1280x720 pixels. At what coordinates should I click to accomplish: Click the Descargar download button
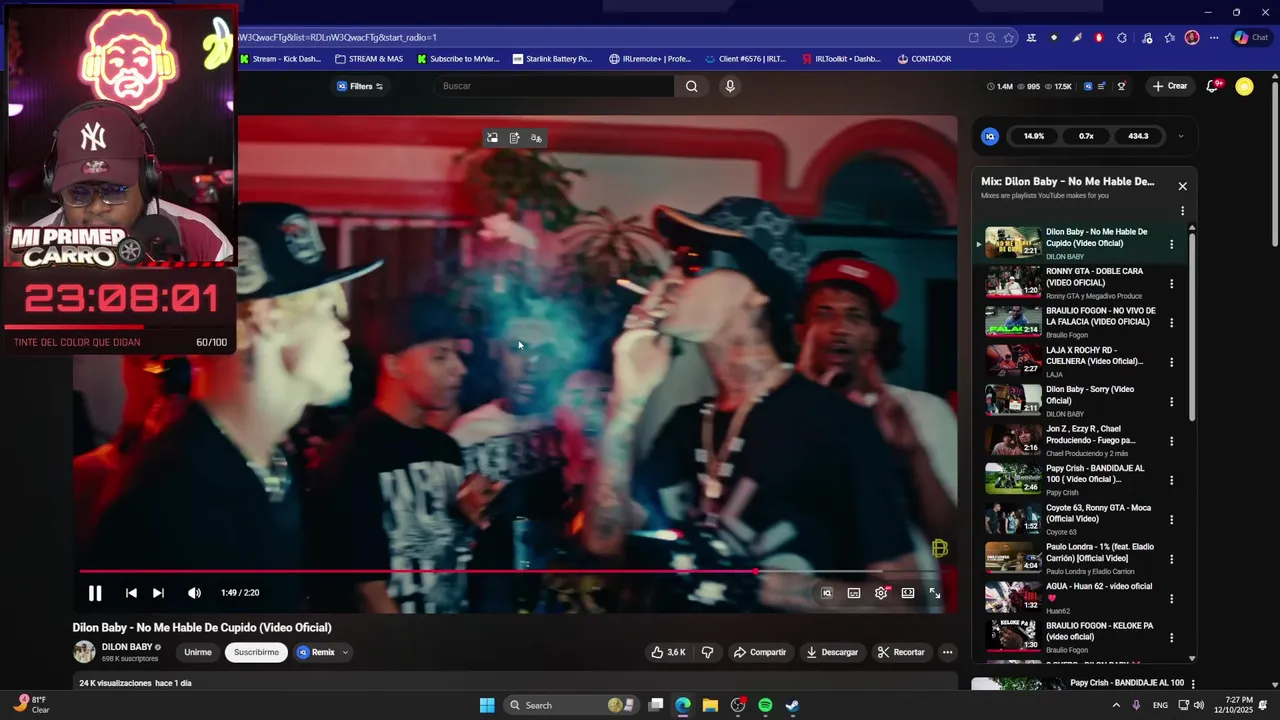832,652
